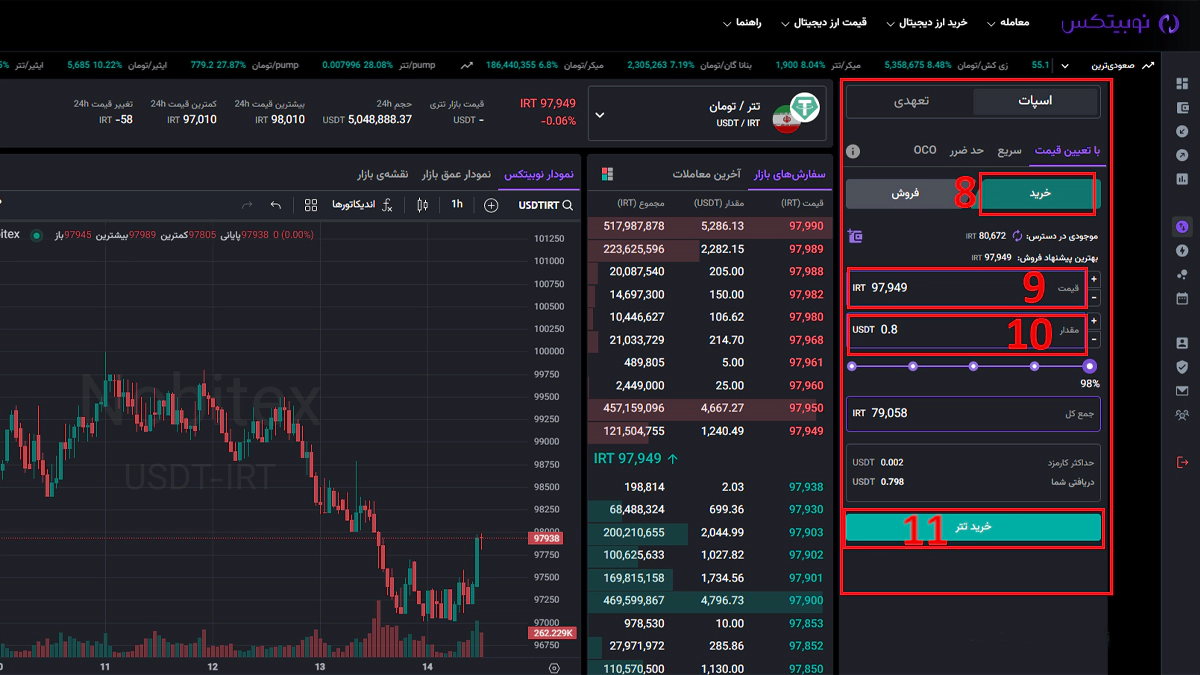Open the candlestick chart style icon

(x=422, y=205)
